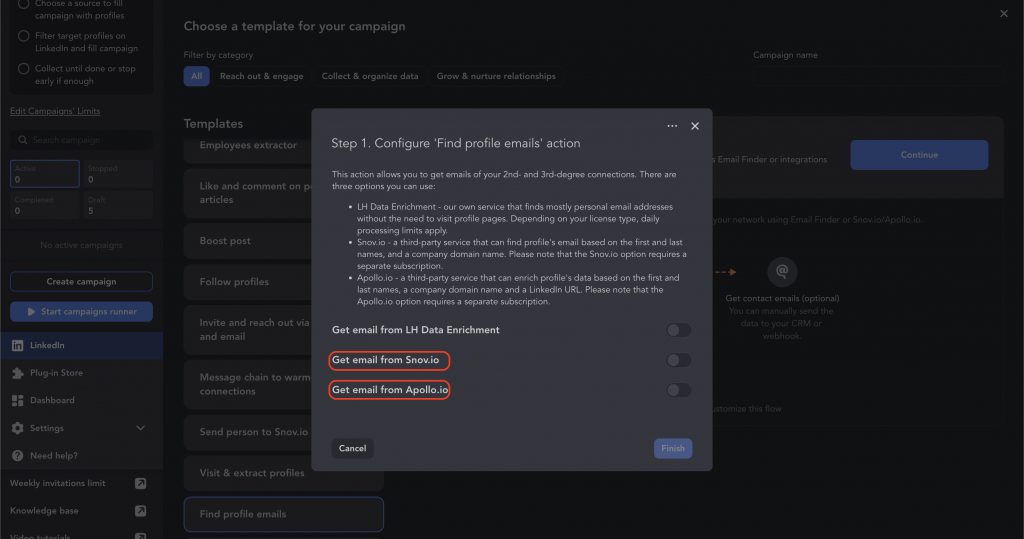Open the Weekly invitations limit external link icon
Image resolution: width=1024 pixels, height=539 pixels.
140,483
